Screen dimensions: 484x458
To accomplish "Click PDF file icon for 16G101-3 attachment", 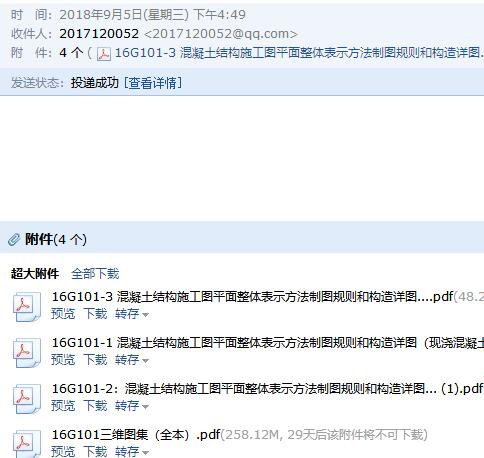I will coord(27,307).
